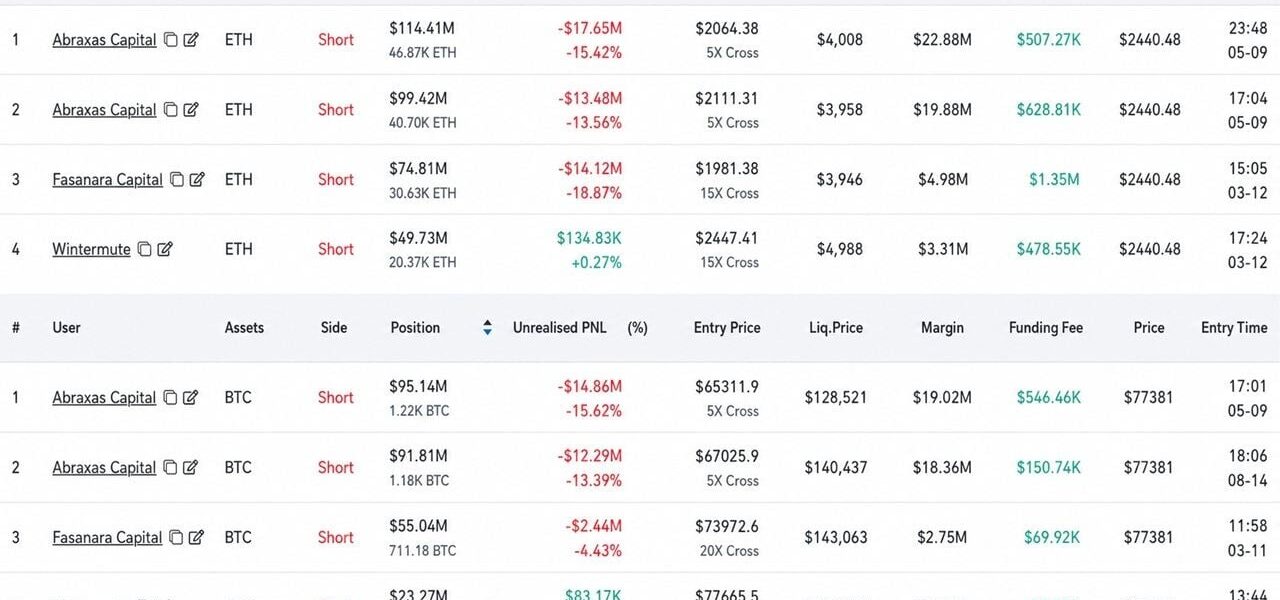Copy Wintermute address icon
Viewport: 1280px width, 600px height.
click(145, 249)
